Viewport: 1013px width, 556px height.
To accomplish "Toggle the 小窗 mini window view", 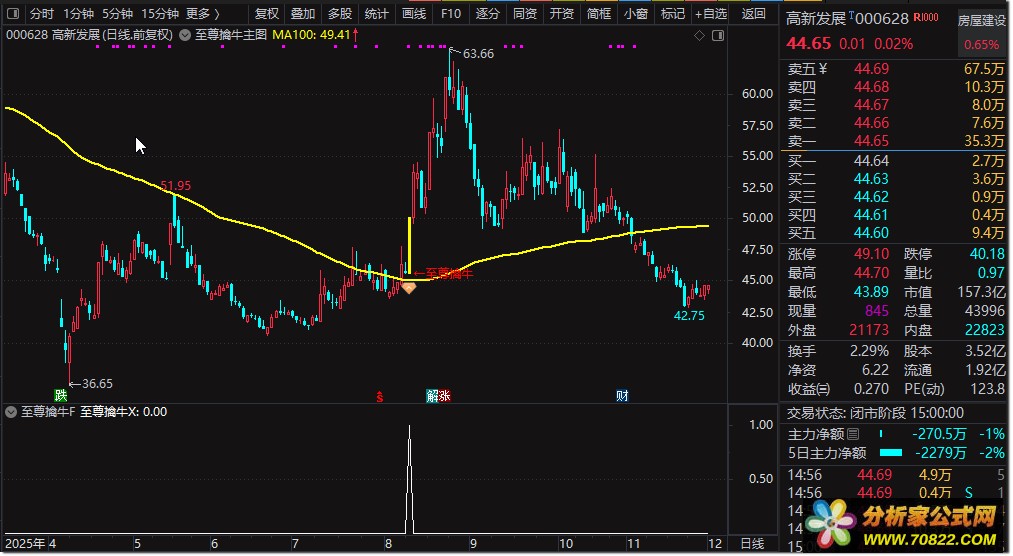I will (x=635, y=14).
